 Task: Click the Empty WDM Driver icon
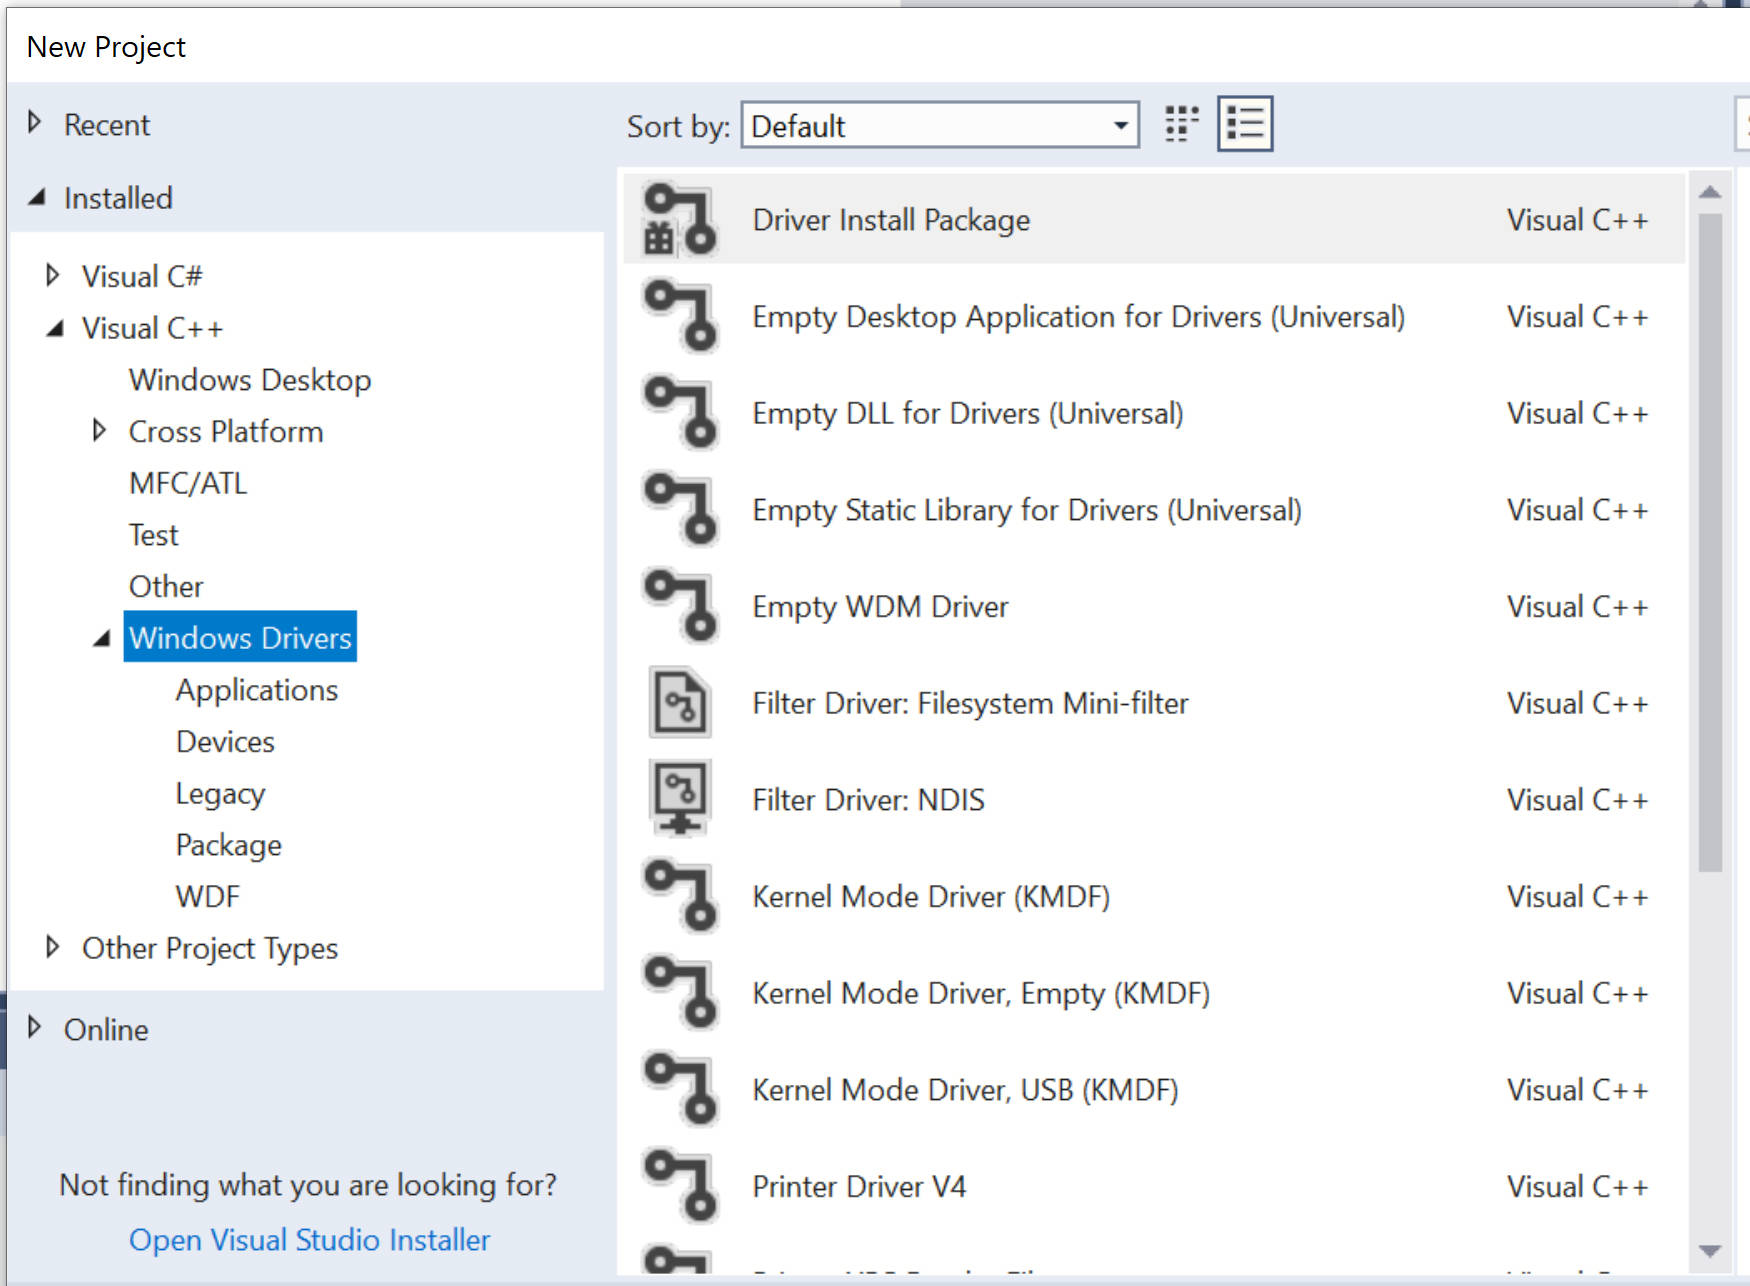pyautogui.click(x=680, y=607)
